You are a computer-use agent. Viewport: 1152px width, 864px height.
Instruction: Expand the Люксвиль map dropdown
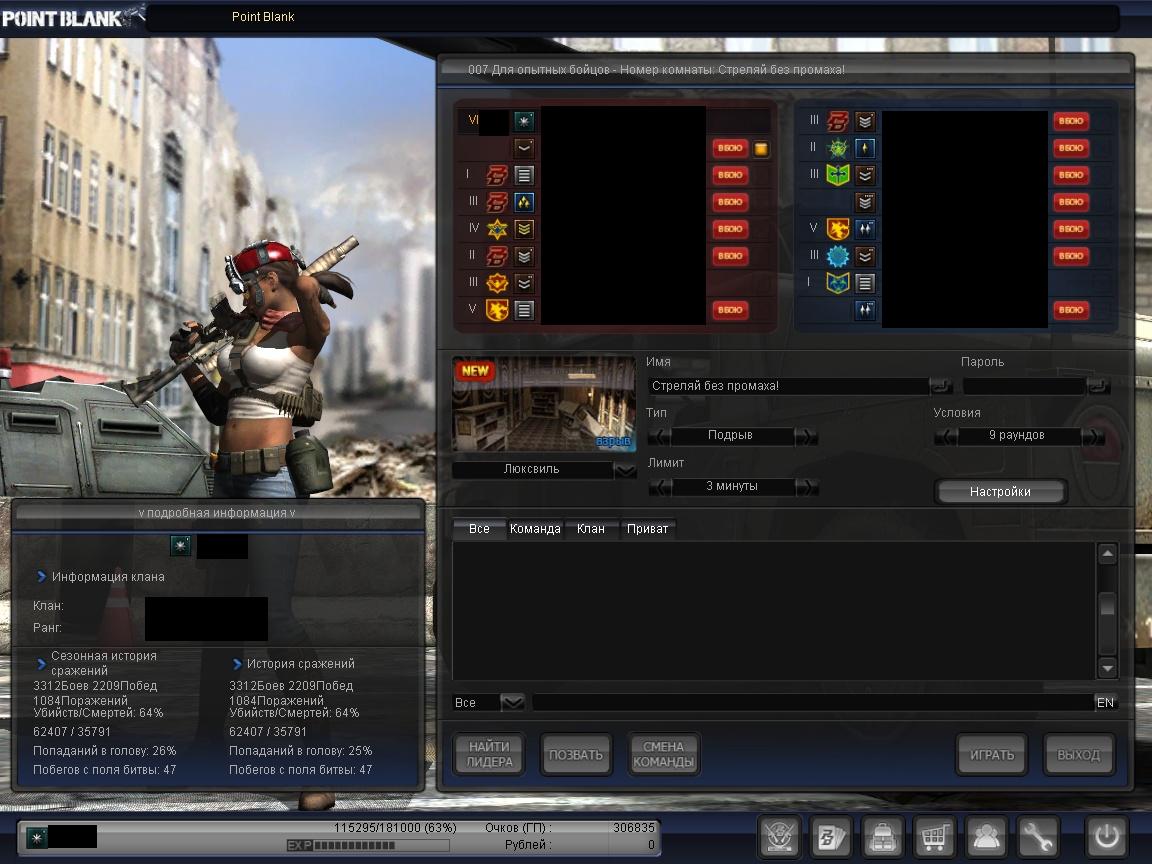click(625, 470)
